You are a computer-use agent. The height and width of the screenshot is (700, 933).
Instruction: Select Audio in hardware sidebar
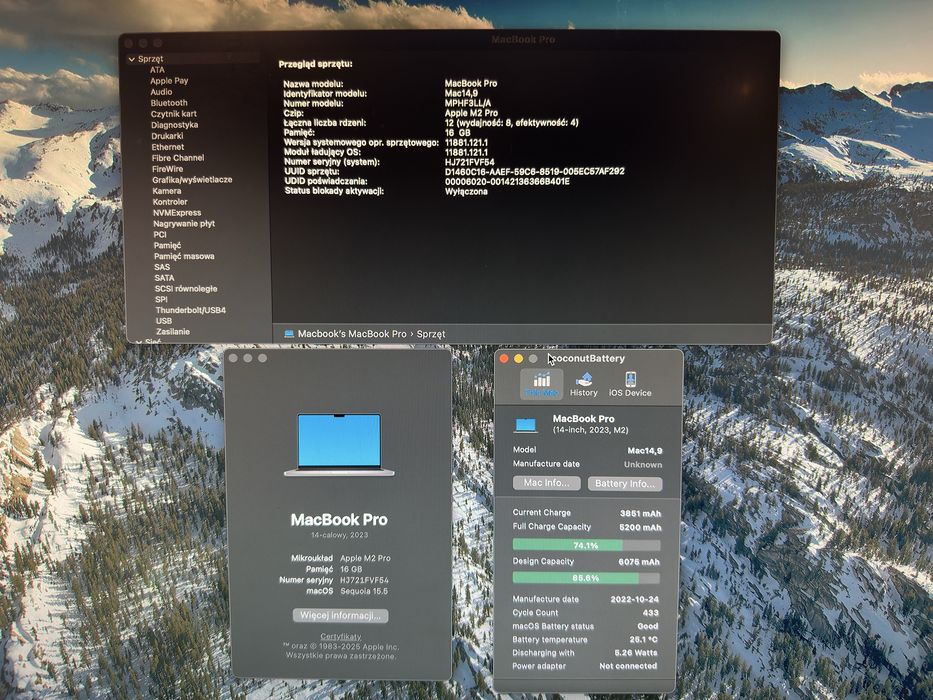(161, 92)
